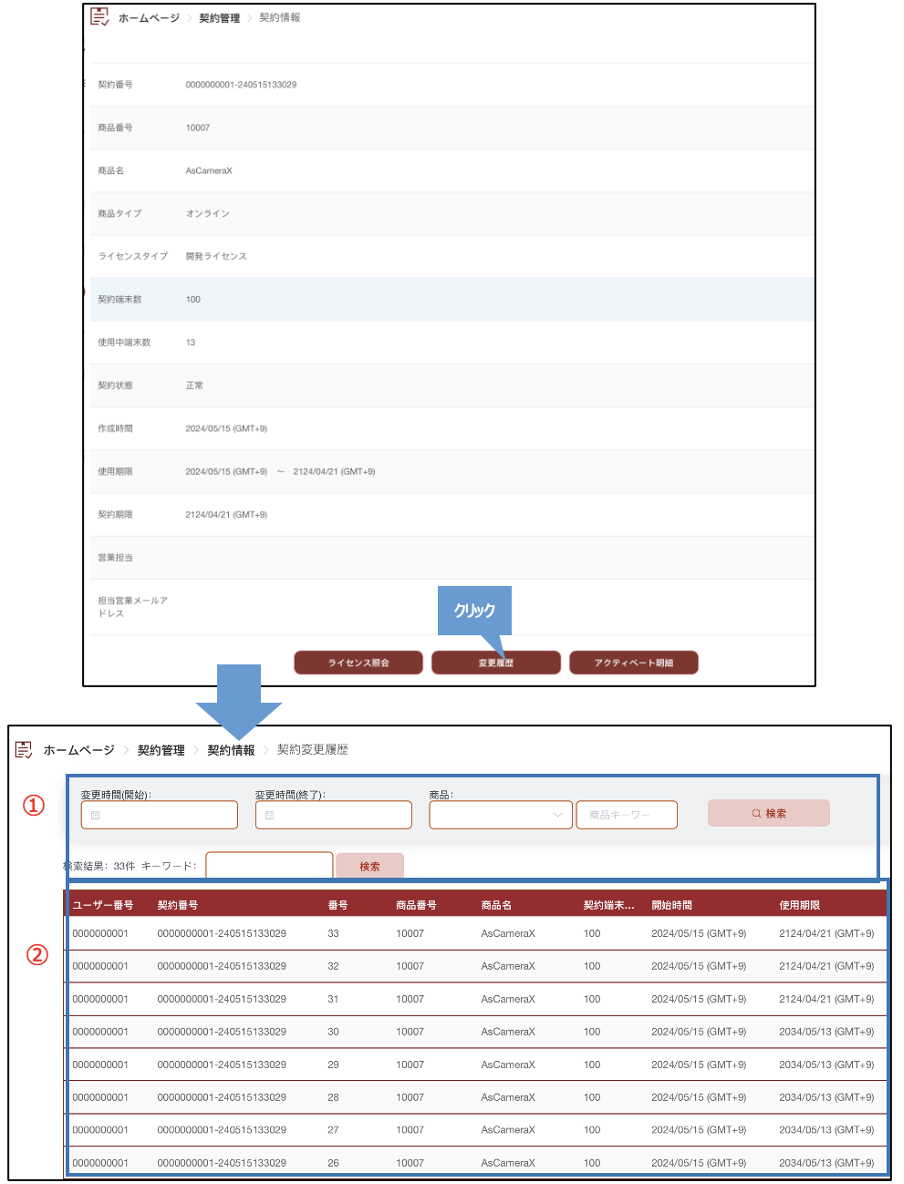904x1184 pixels.
Task: Focus the 商品キーワード input field
Action: (626, 815)
